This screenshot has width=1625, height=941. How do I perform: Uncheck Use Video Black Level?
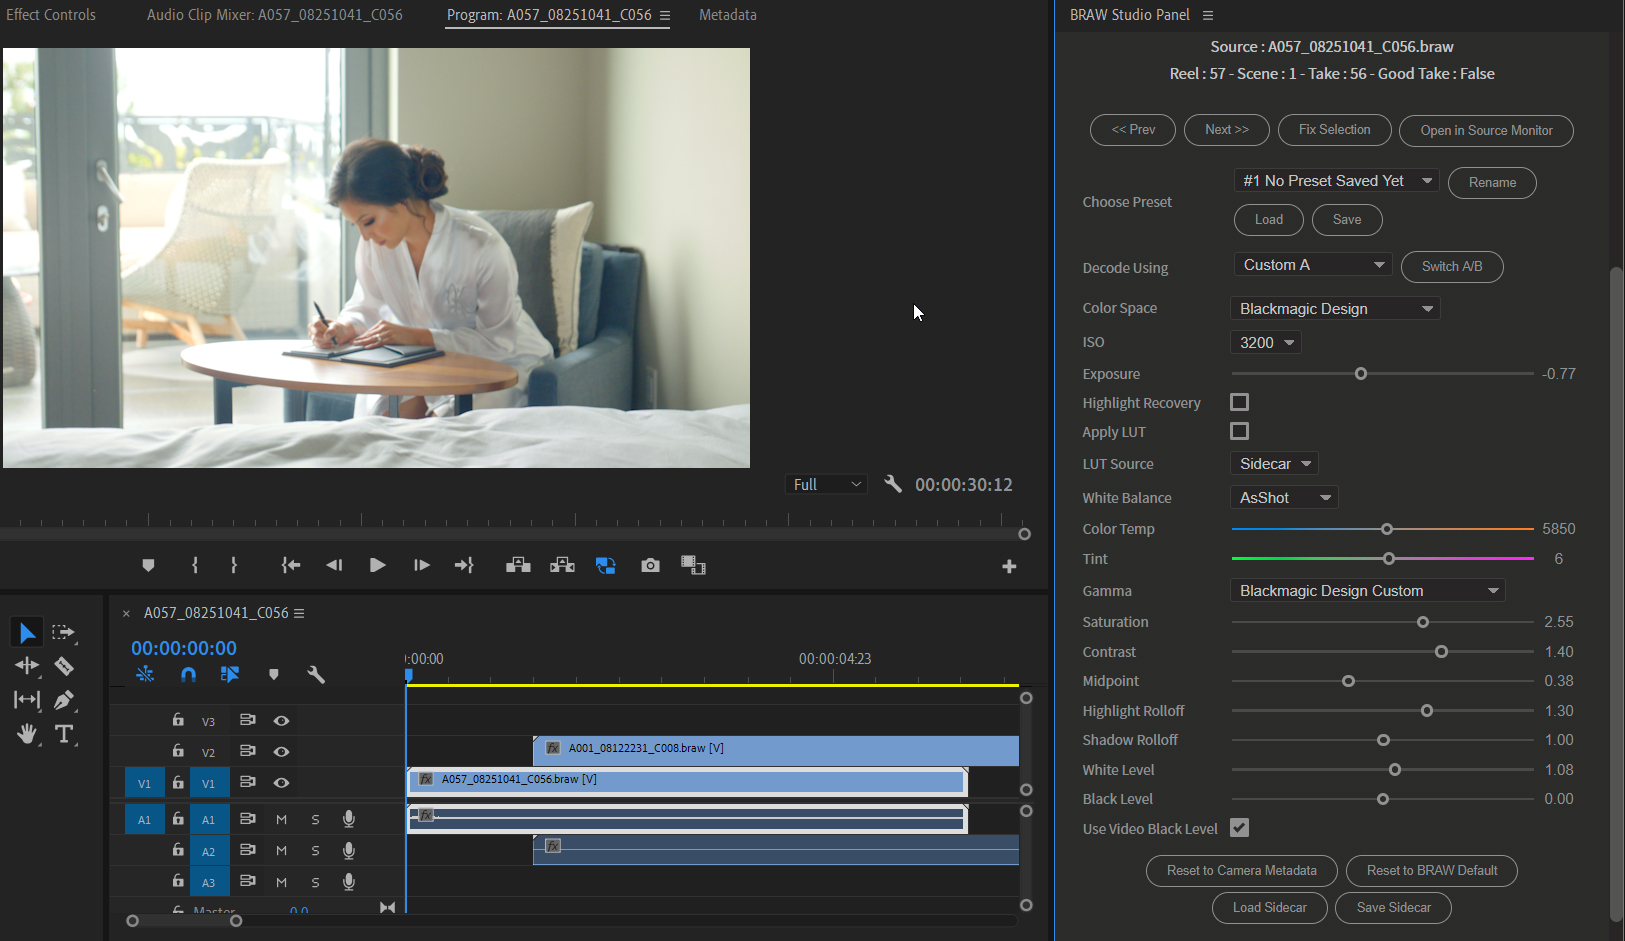[1240, 827]
